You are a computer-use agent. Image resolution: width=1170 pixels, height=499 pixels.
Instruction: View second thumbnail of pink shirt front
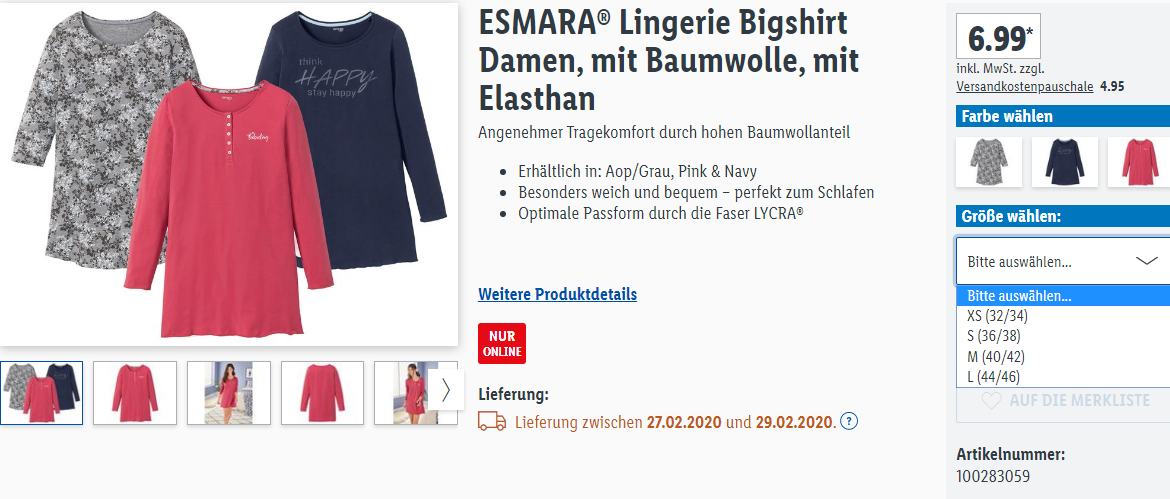(x=135, y=393)
